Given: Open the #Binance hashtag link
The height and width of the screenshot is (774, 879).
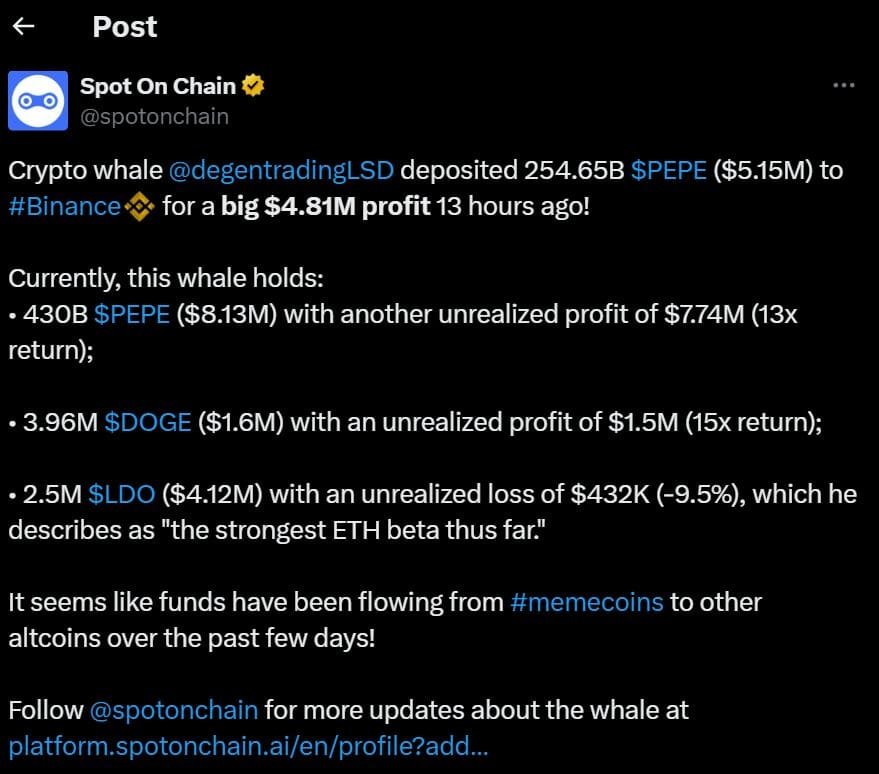Looking at the screenshot, I should point(64,209).
